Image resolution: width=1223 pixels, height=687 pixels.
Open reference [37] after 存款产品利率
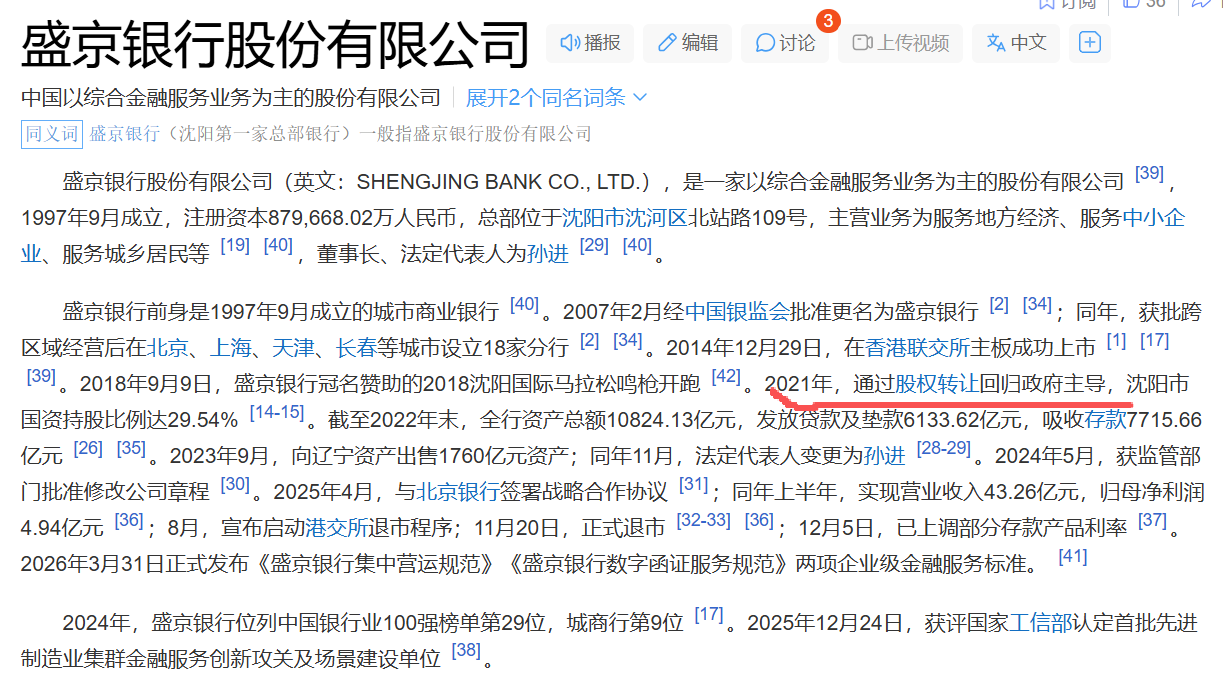click(x=1153, y=520)
